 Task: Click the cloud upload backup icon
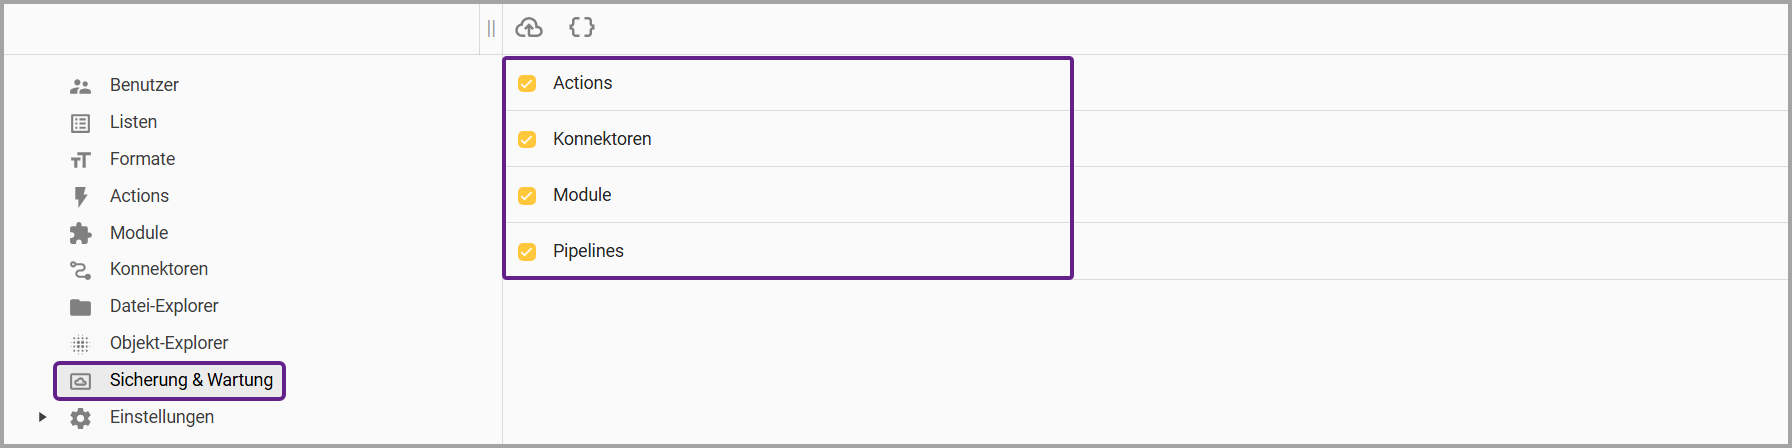[x=529, y=28]
